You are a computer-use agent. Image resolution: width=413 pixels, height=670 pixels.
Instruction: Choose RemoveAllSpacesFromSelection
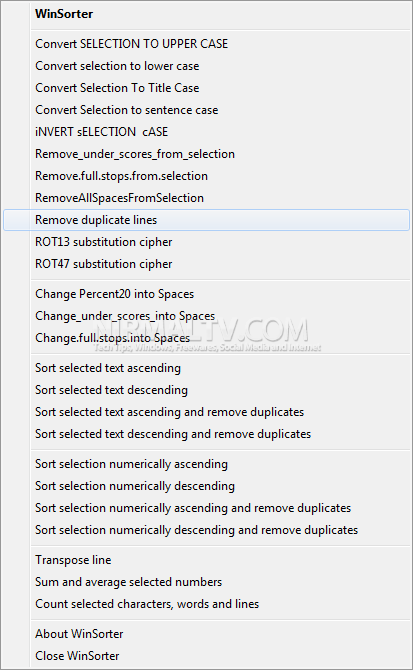click(x=206, y=198)
